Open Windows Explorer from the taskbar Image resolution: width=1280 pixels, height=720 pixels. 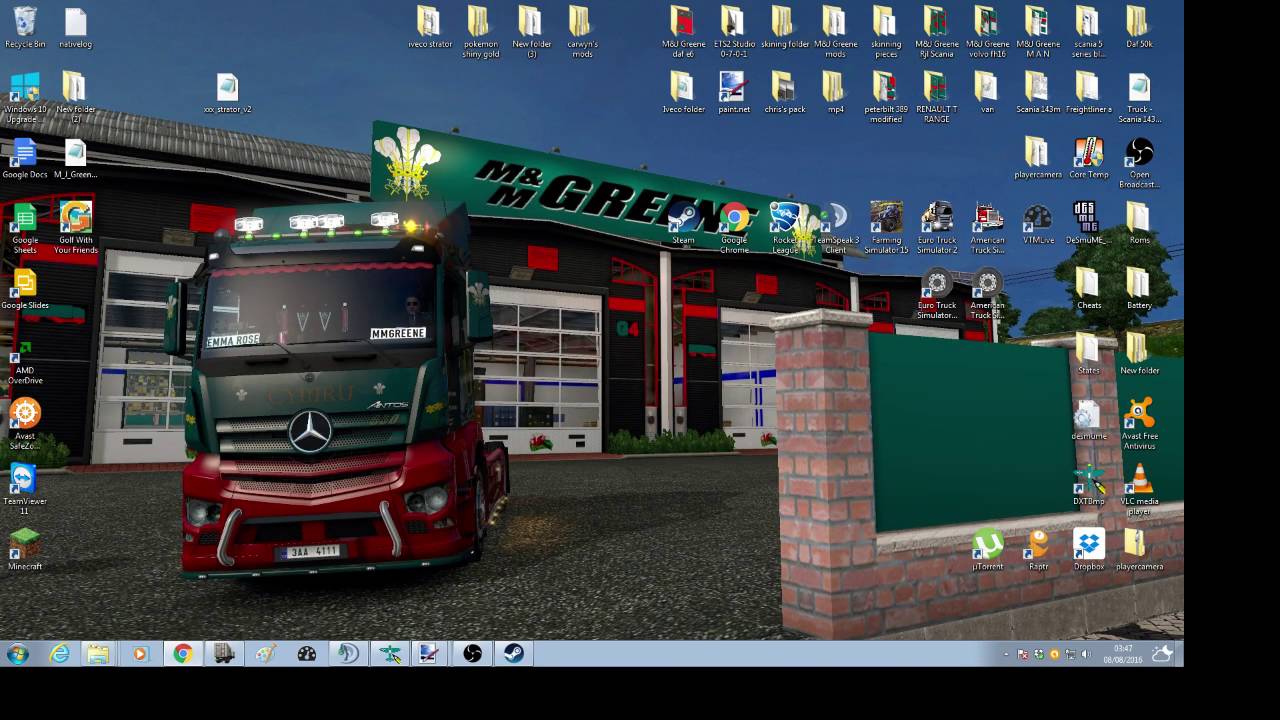(98, 654)
